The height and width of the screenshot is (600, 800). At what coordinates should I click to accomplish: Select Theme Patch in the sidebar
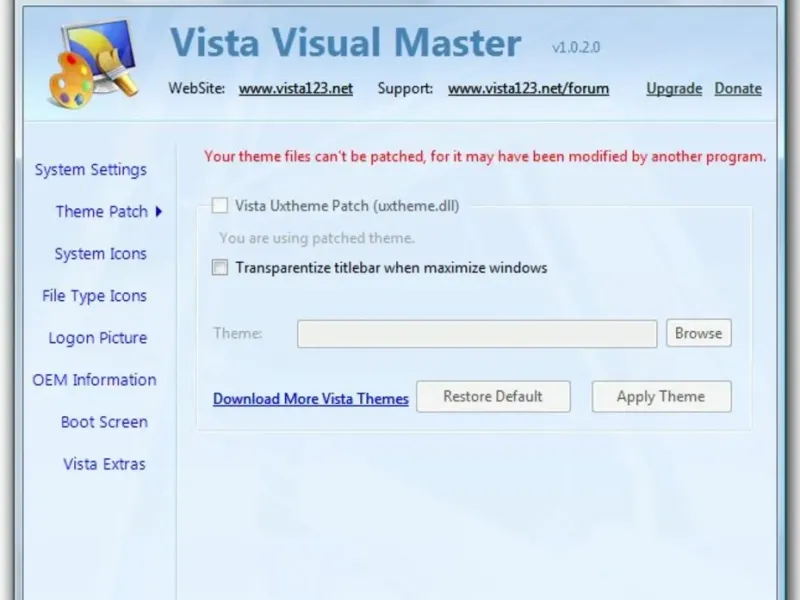click(x=102, y=212)
